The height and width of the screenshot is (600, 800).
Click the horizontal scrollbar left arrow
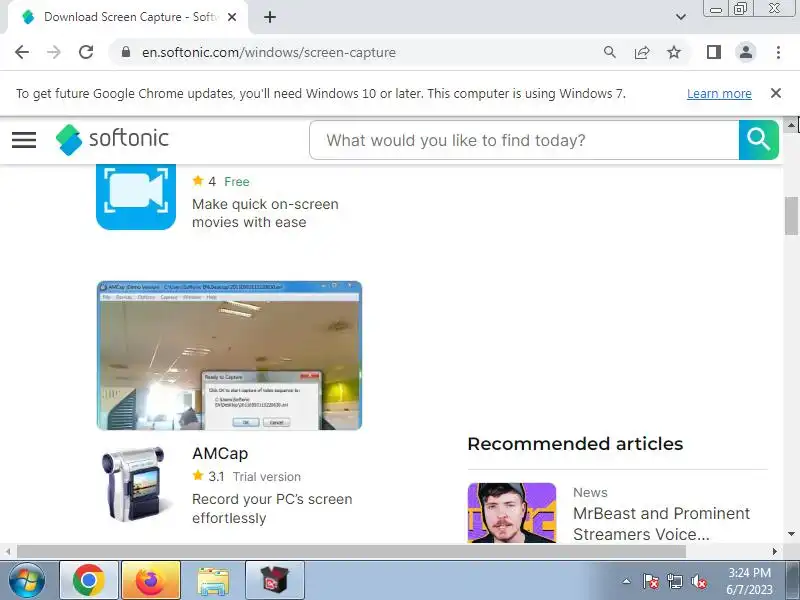coord(8,552)
